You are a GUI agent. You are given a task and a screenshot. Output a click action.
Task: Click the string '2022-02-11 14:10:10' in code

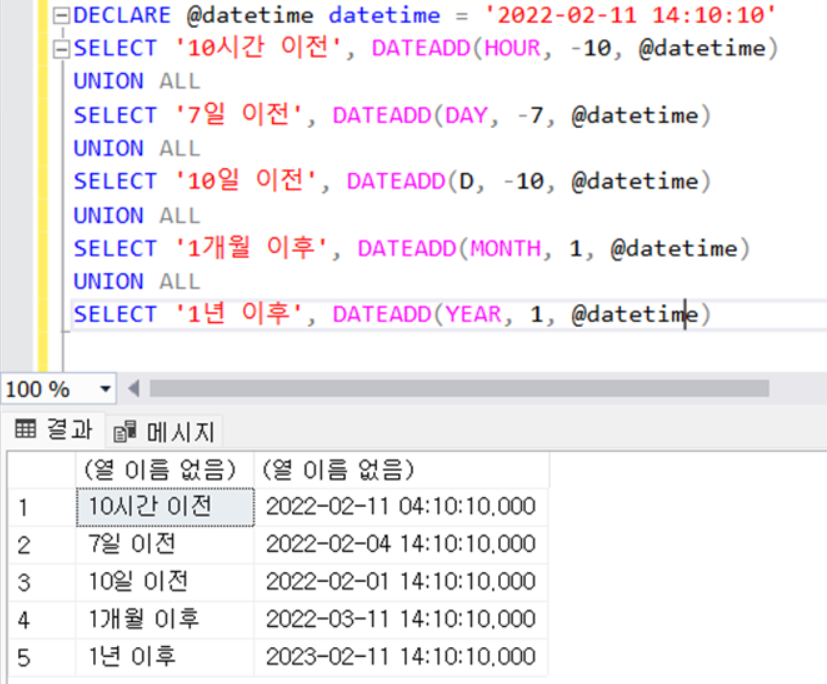[630, 15]
